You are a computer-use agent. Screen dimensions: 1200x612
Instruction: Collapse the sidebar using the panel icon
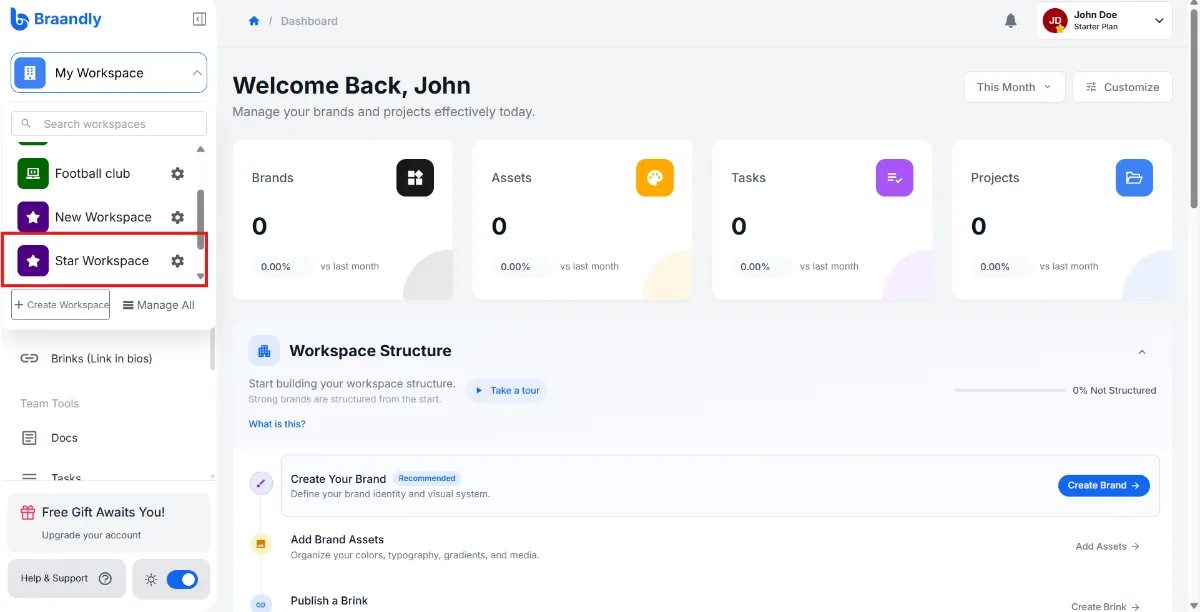point(199,19)
